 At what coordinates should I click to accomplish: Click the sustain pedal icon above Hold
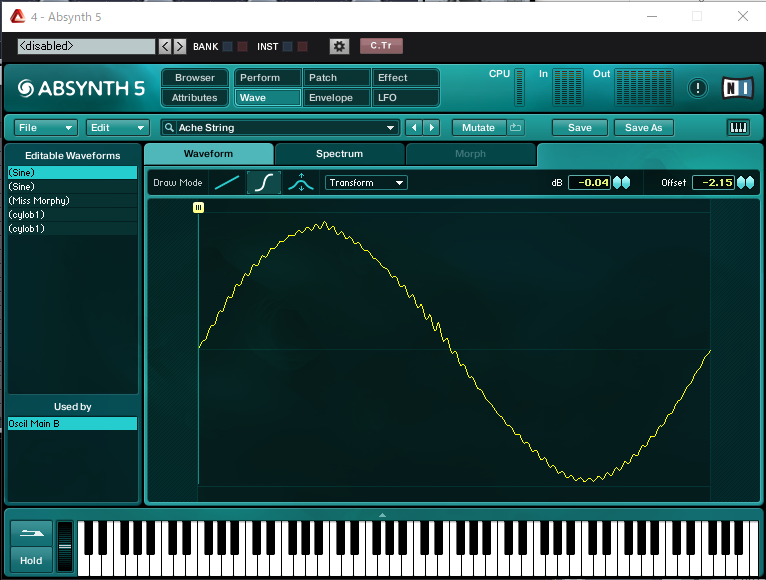32,534
